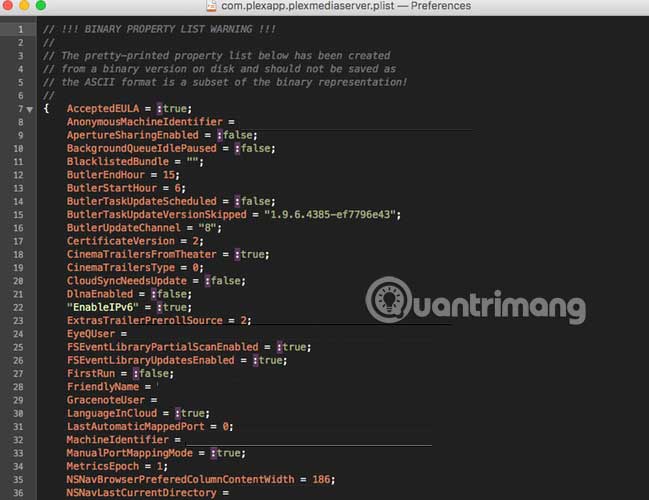The height and width of the screenshot is (500, 649).
Task: Click the FSEventLibraryPartialScanEnabled key
Action: [163, 347]
